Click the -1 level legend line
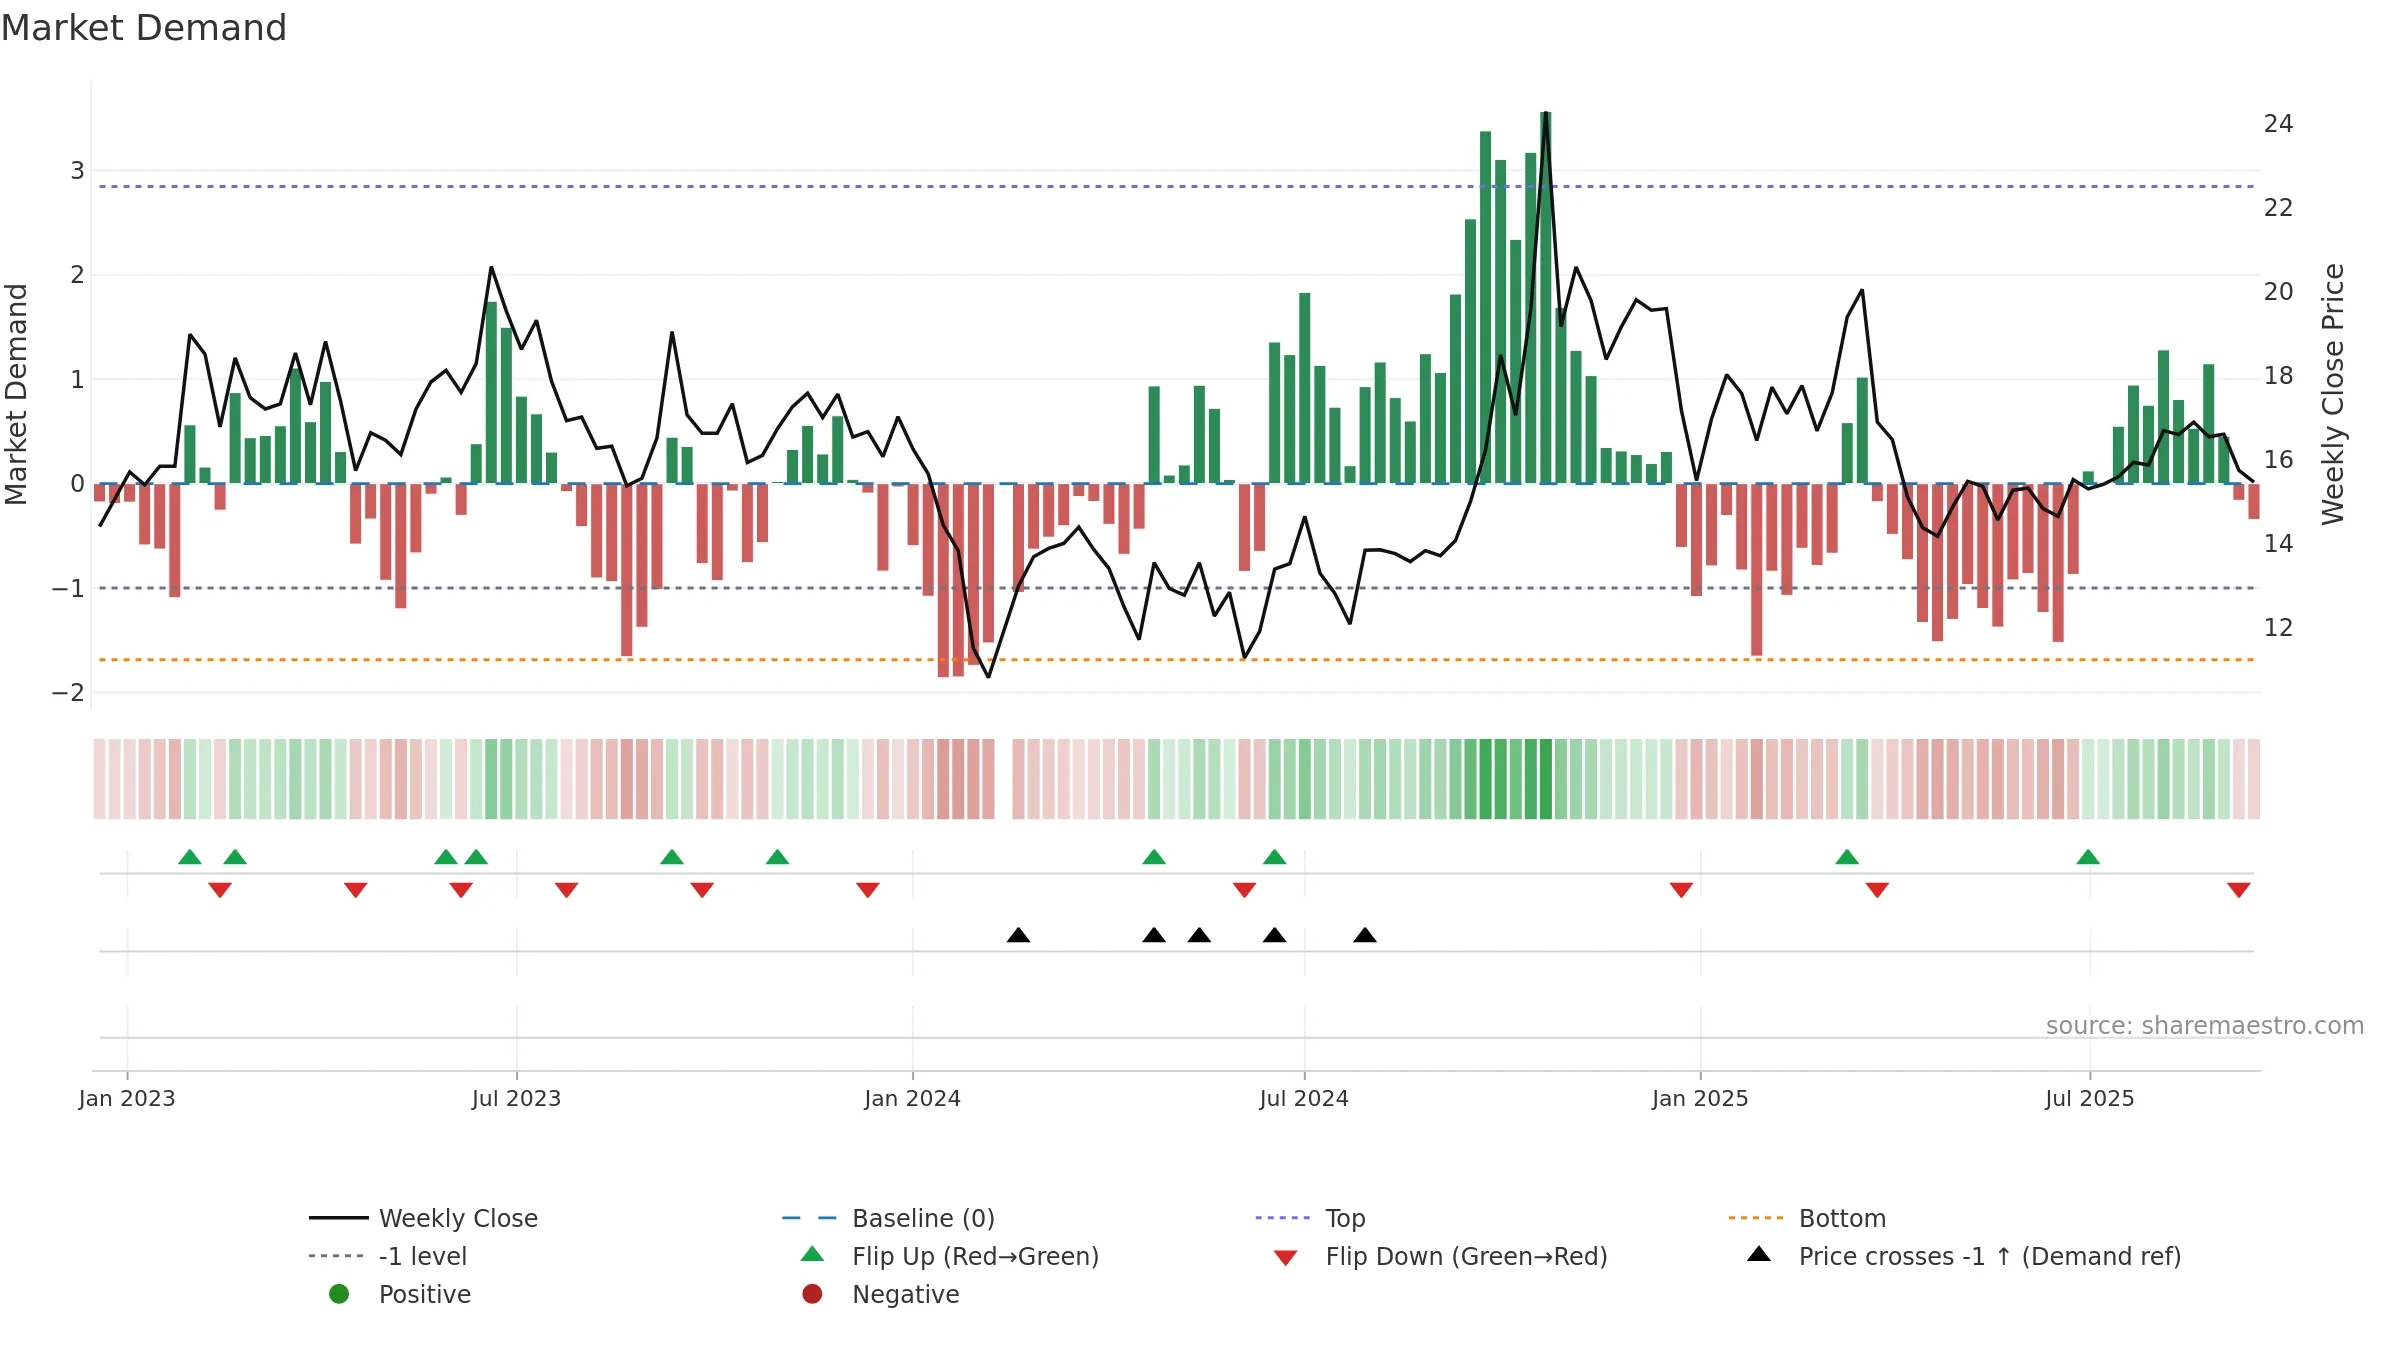 337,1256
